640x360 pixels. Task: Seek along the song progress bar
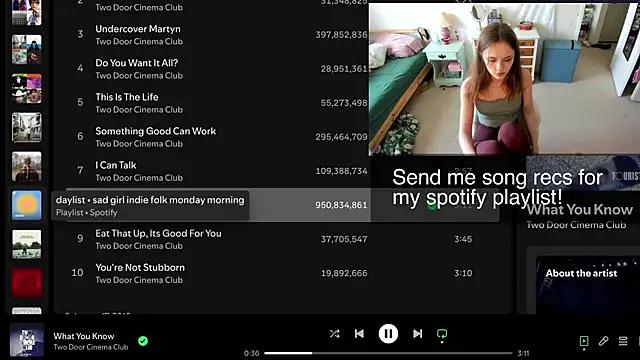pos(388,353)
